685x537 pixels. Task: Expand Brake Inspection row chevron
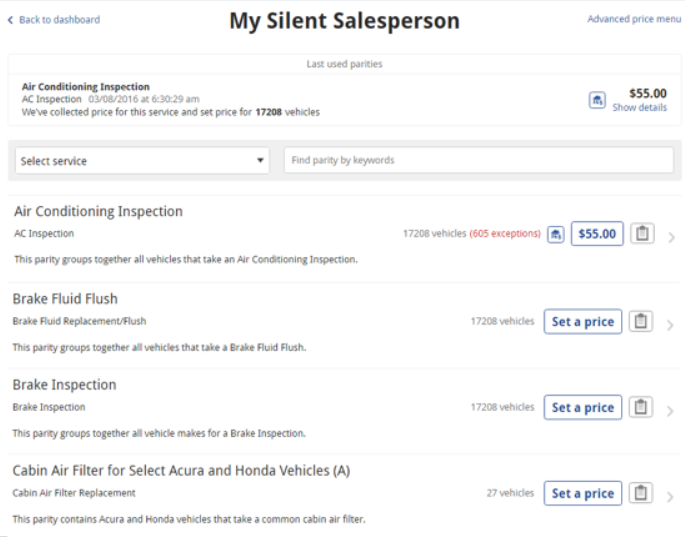tap(670, 411)
